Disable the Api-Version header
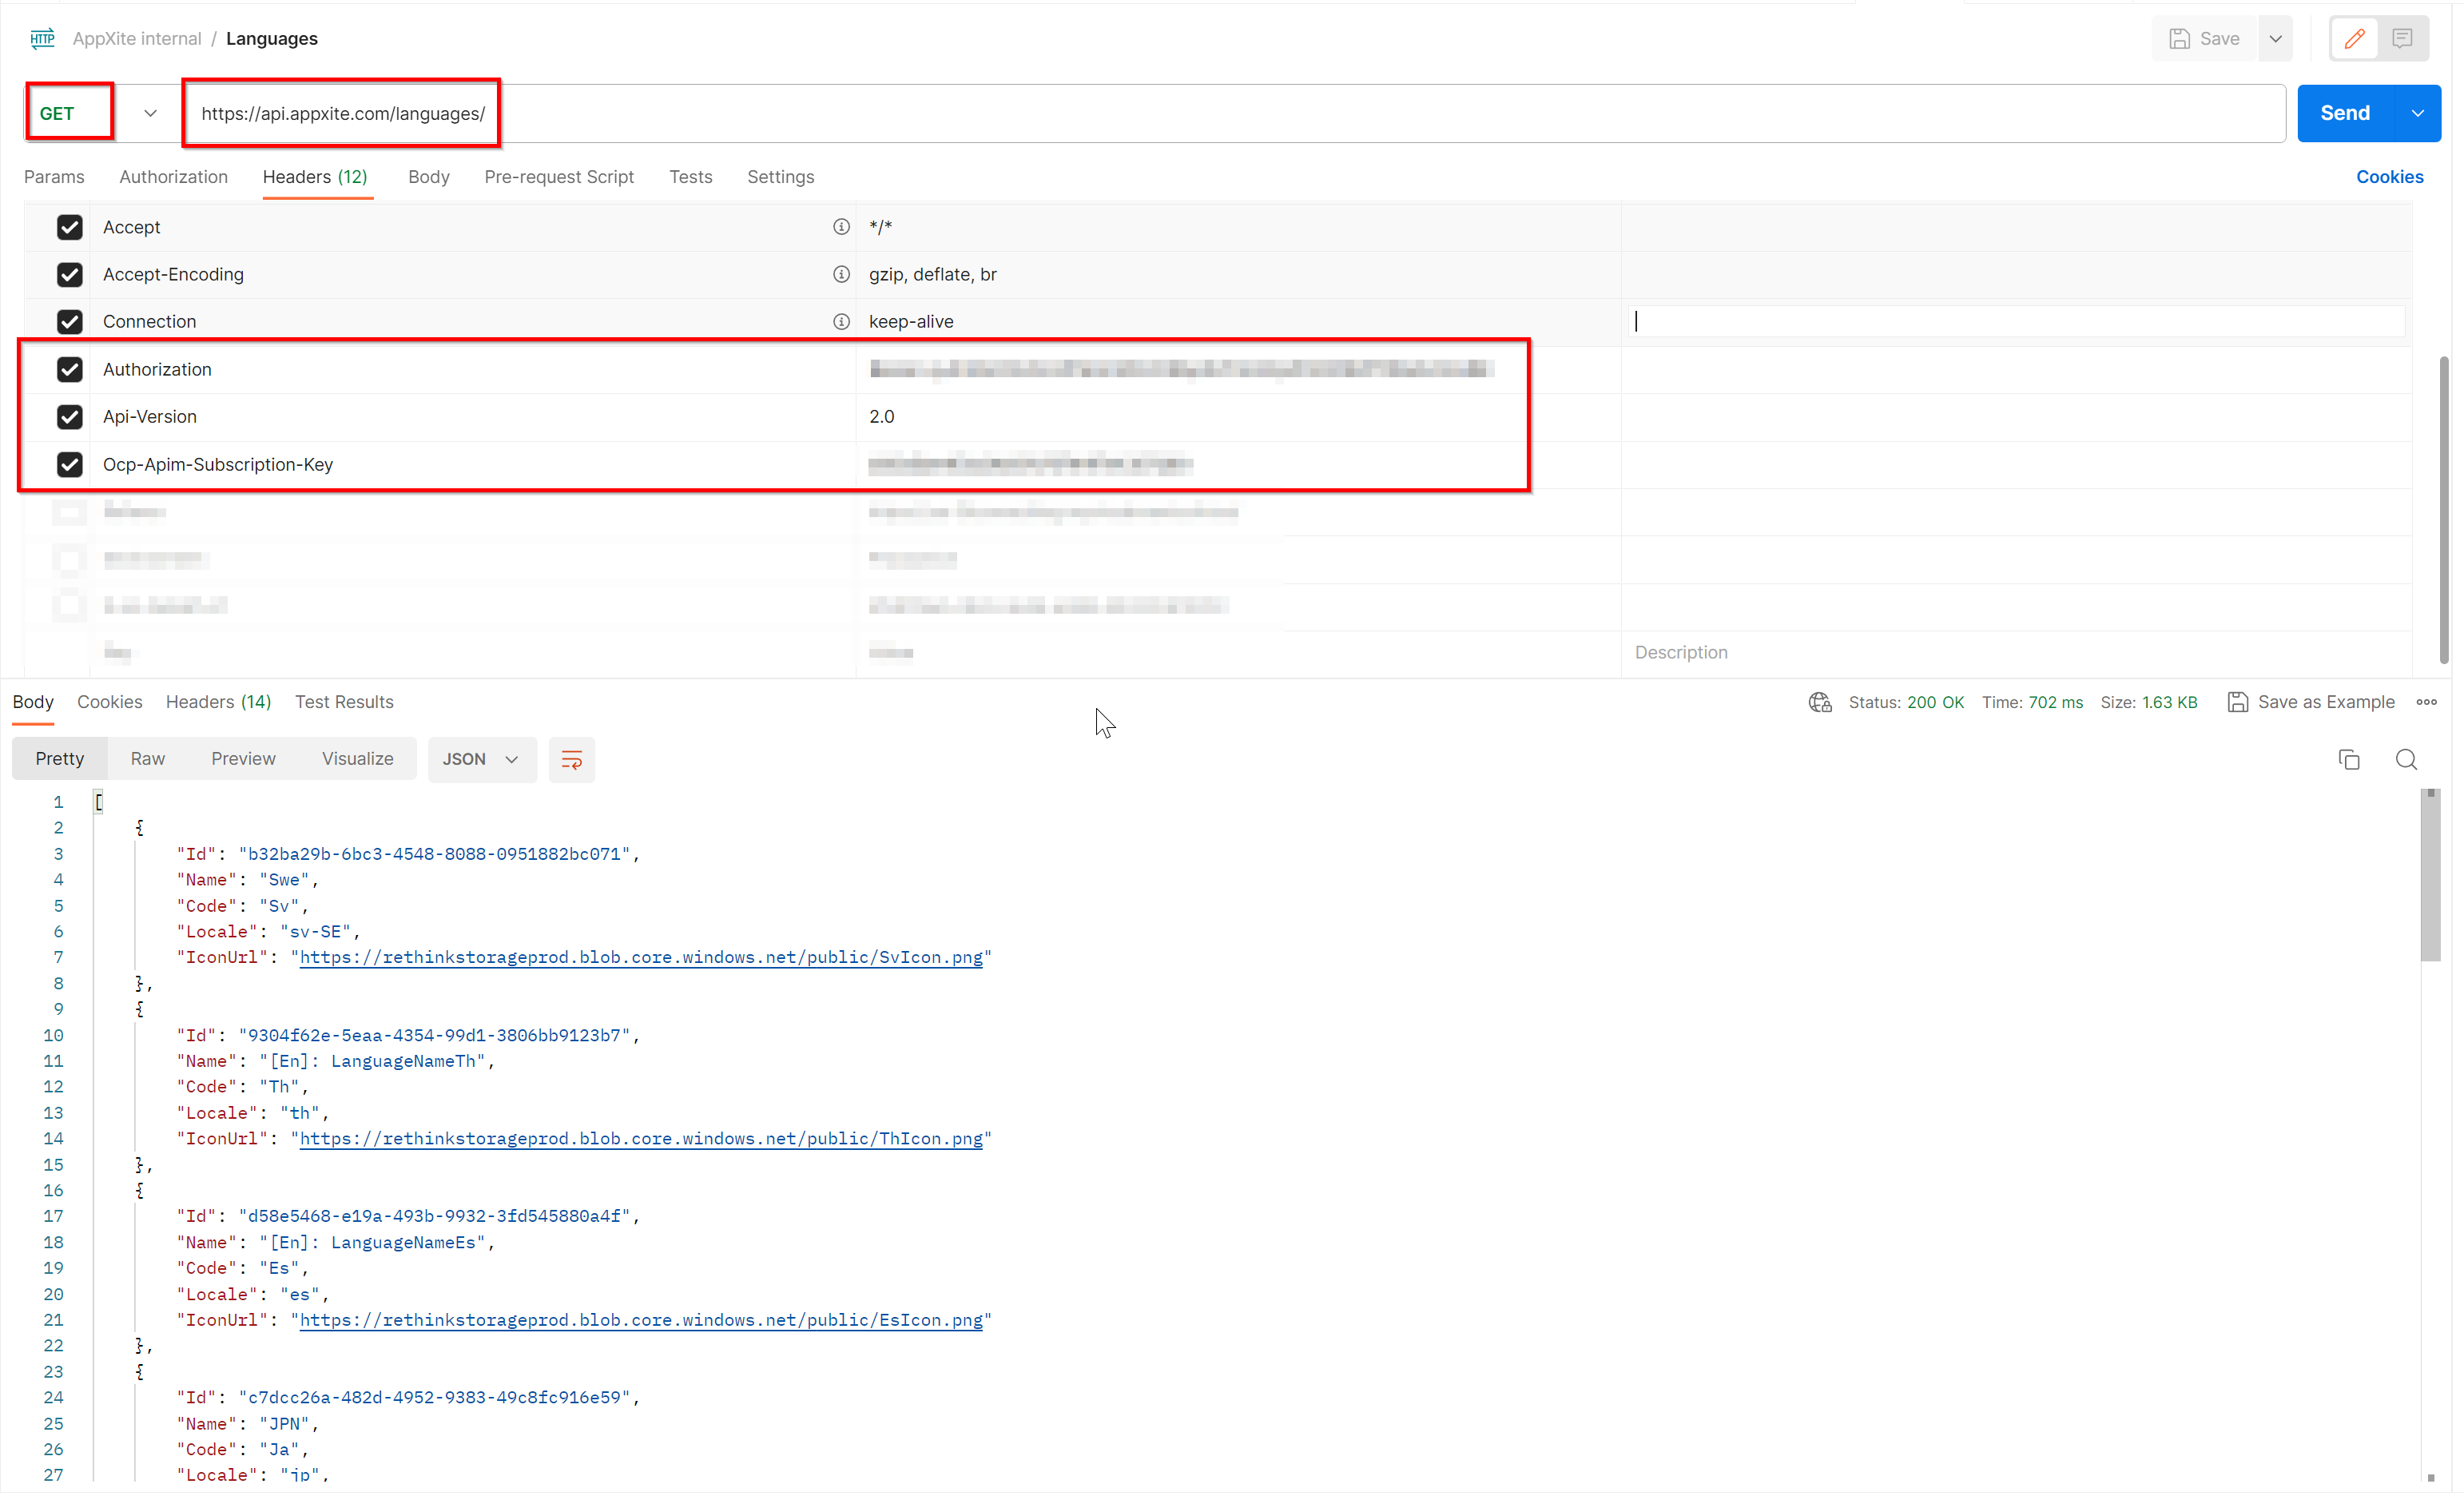 click(x=69, y=417)
